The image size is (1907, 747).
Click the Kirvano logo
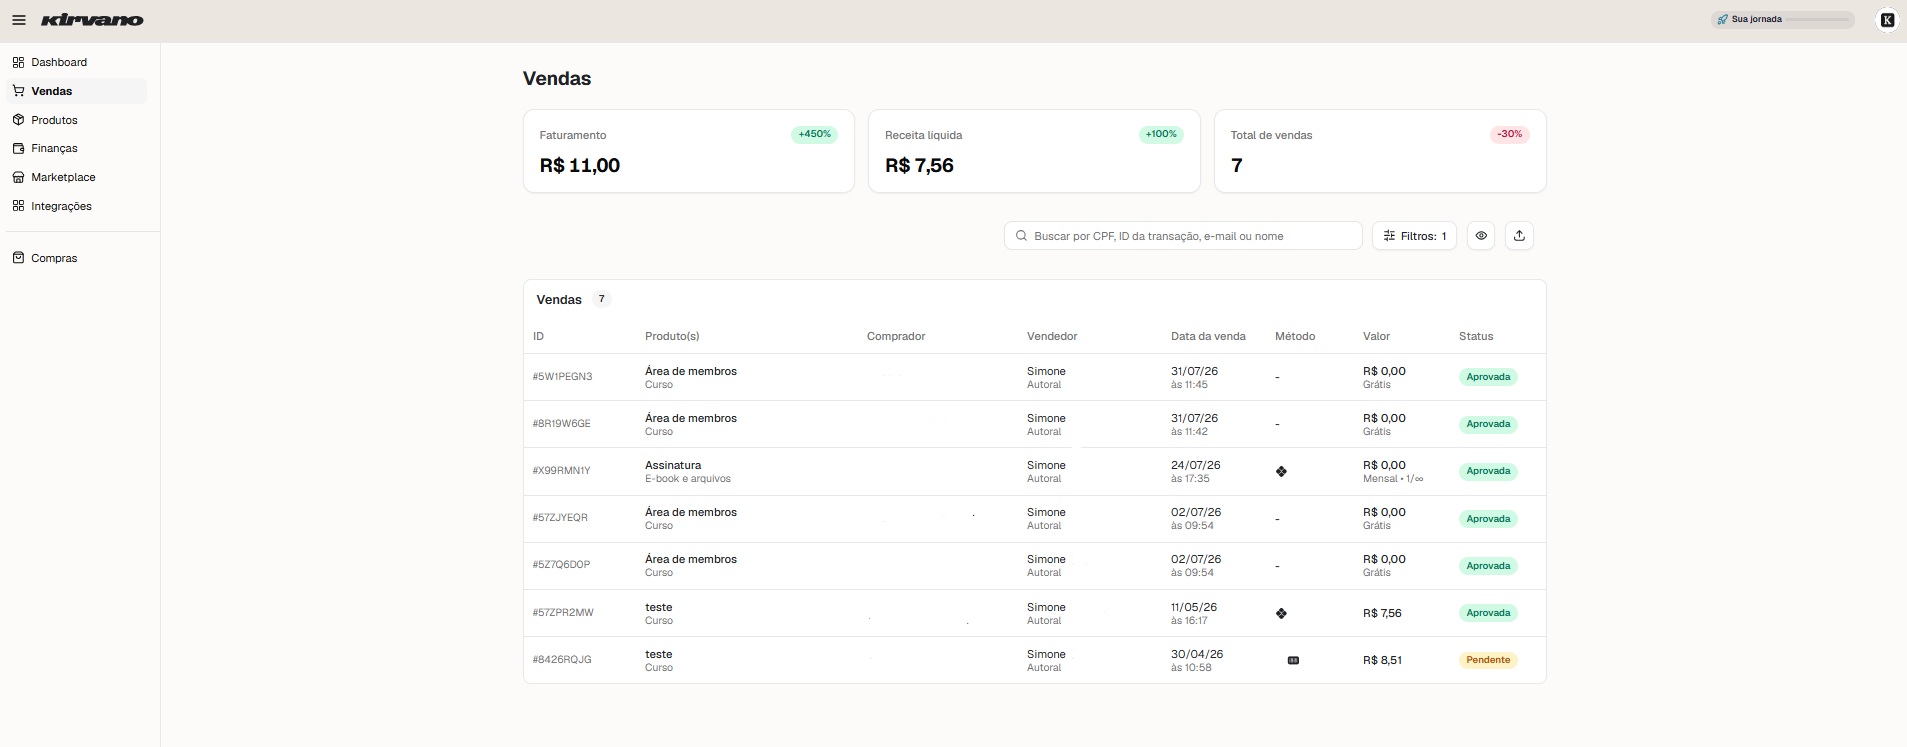coord(92,20)
